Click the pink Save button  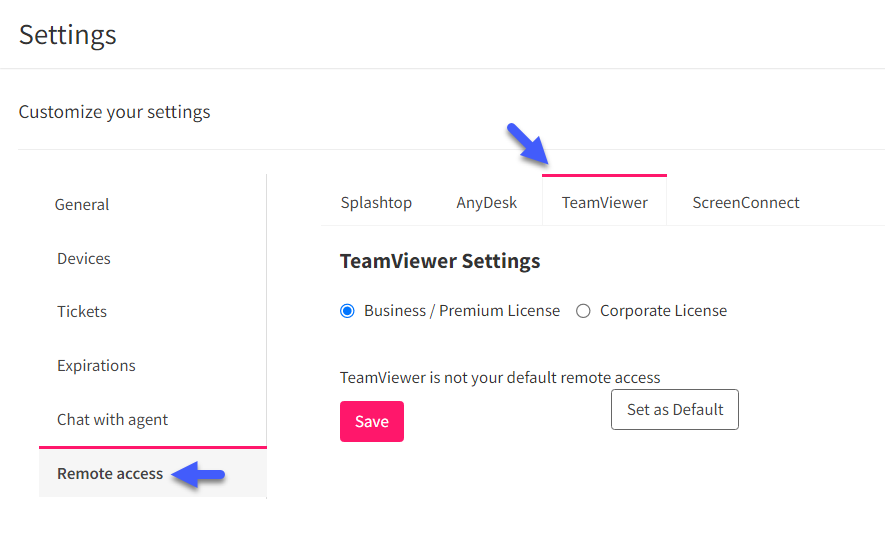coord(372,422)
